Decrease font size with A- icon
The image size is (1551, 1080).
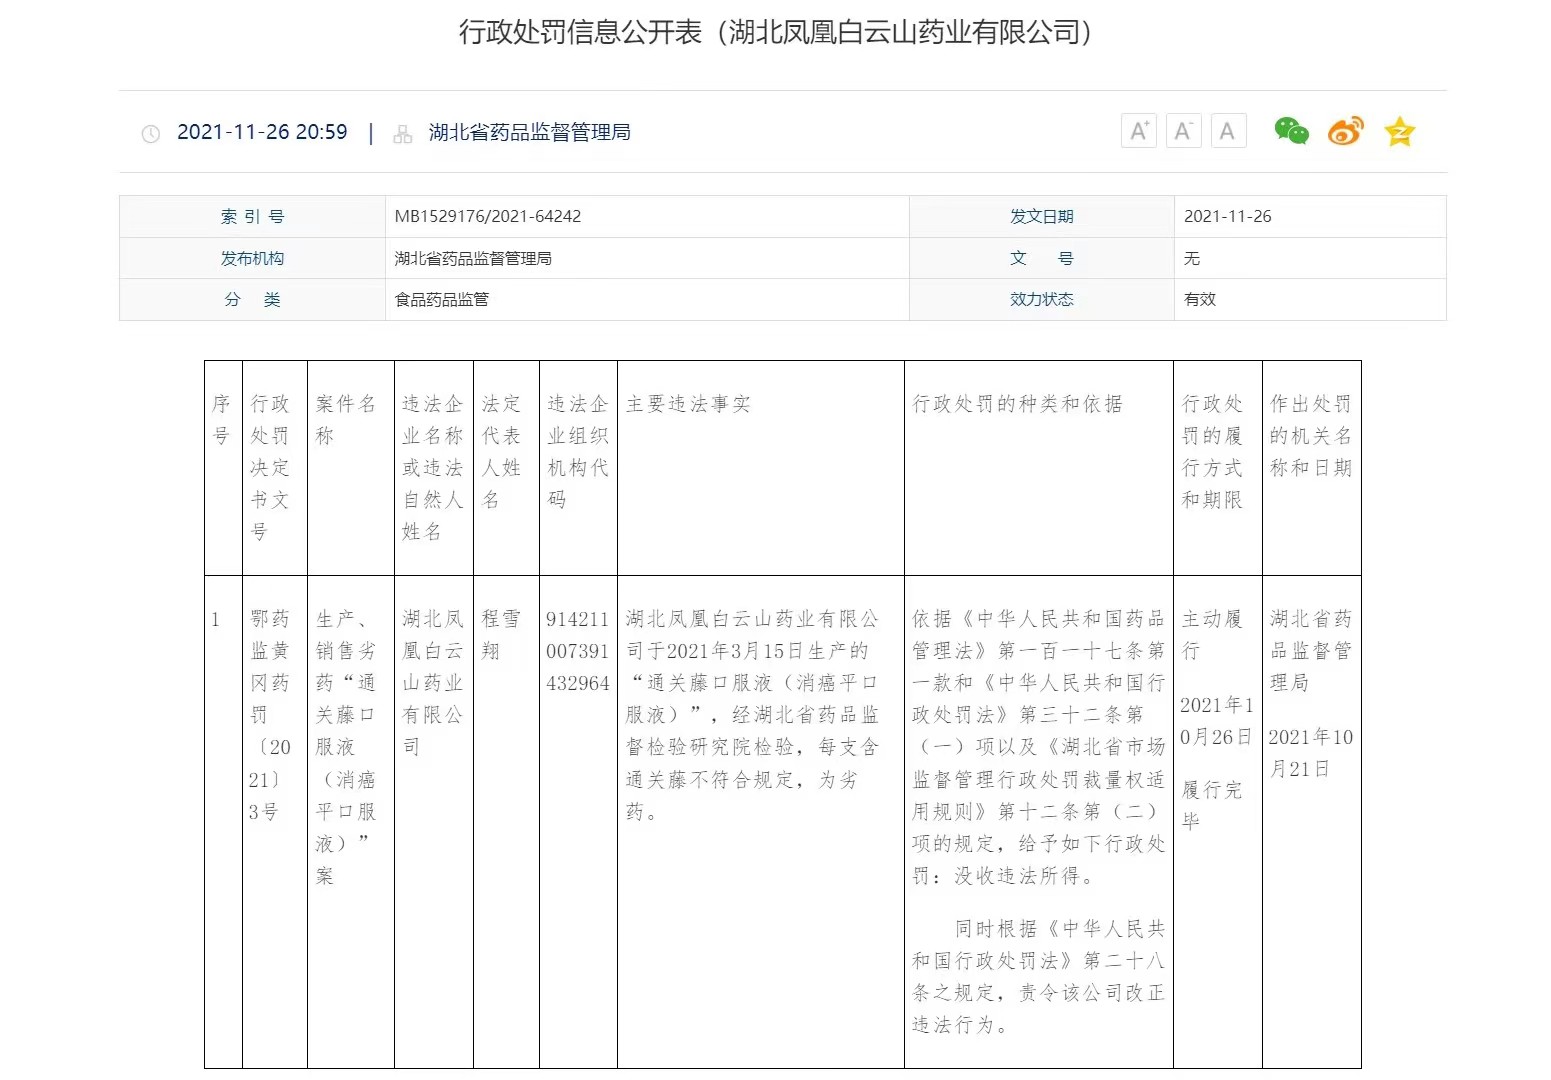pyautogui.click(x=1184, y=132)
